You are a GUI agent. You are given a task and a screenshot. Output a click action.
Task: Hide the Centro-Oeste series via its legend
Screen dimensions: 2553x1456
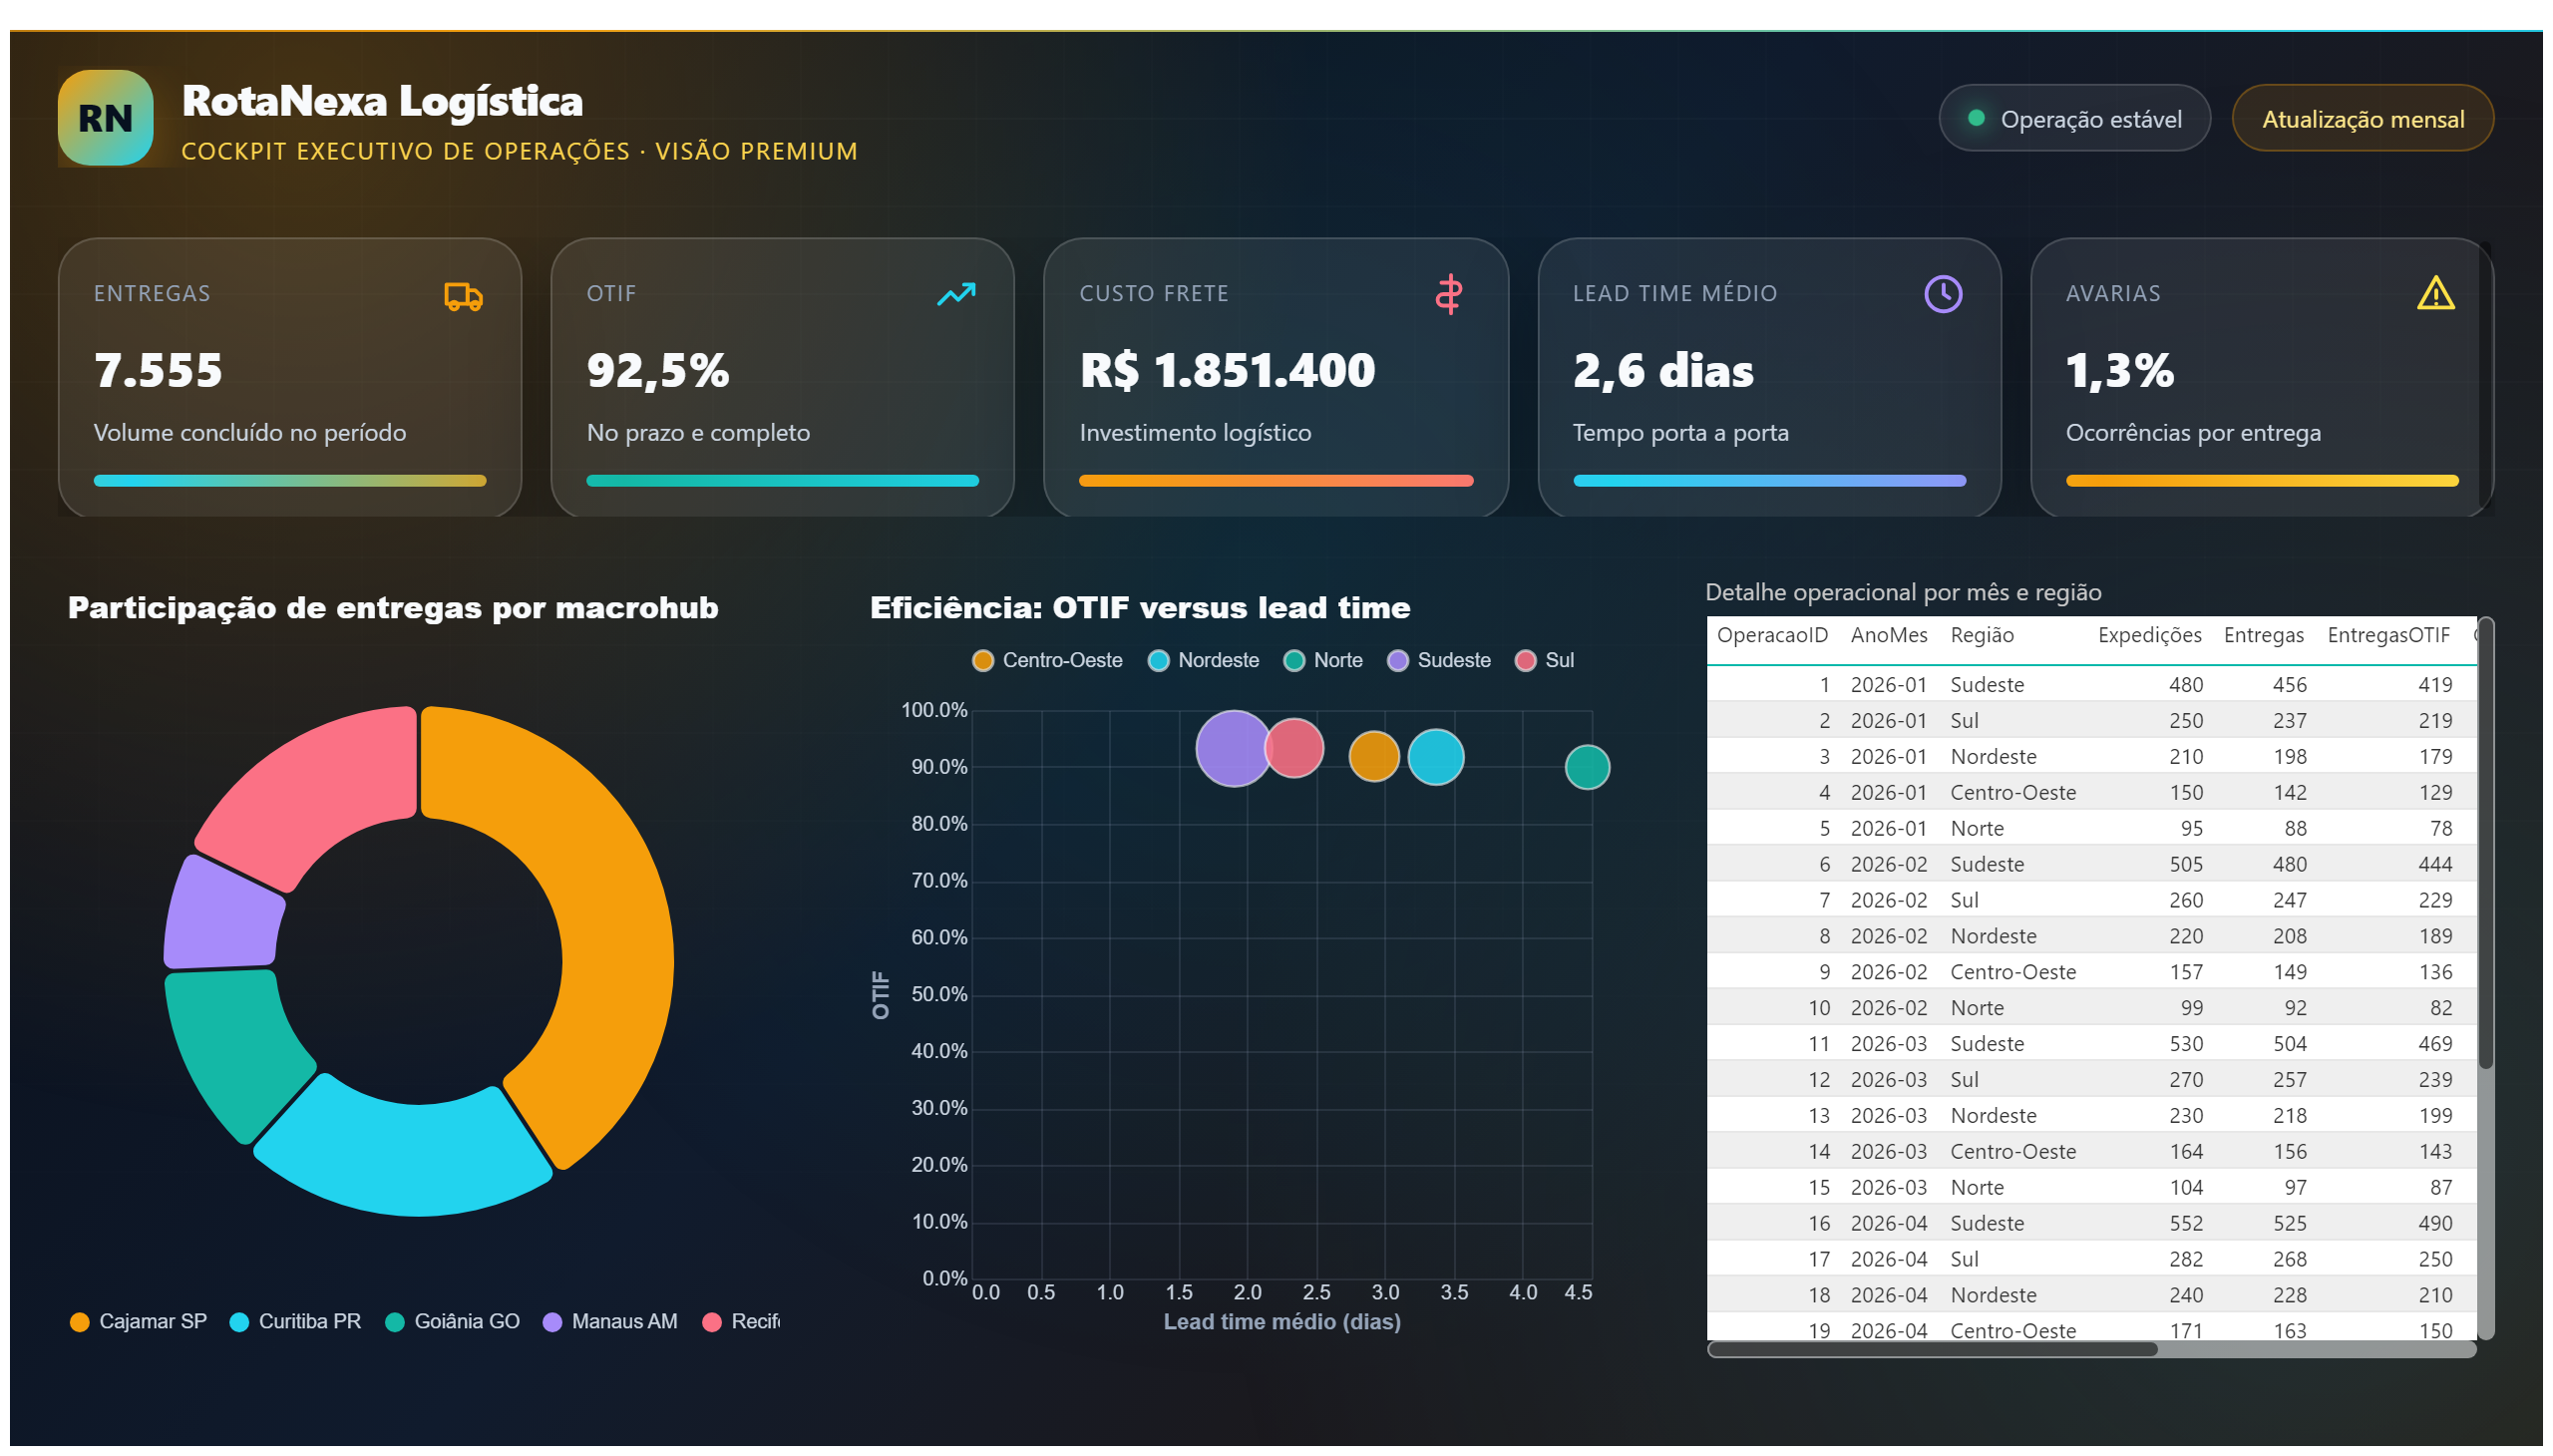1047,660
